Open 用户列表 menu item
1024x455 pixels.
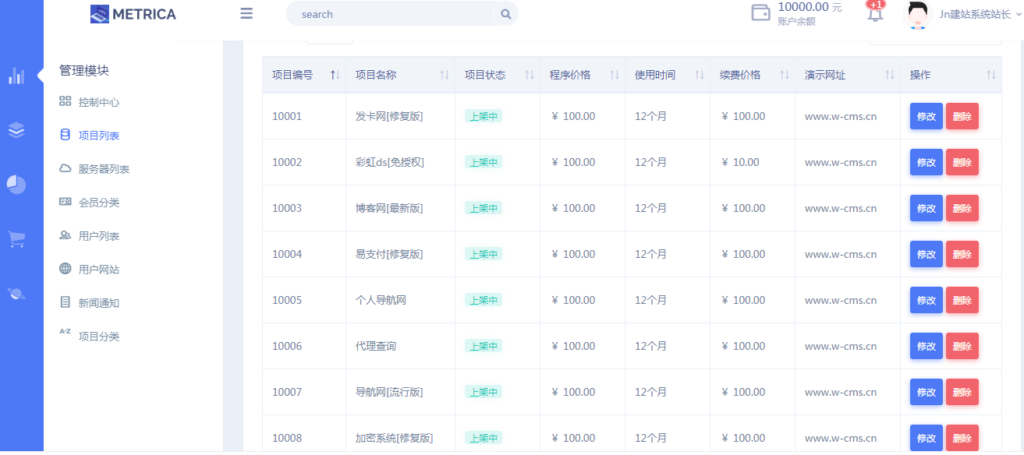tap(98, 236)
